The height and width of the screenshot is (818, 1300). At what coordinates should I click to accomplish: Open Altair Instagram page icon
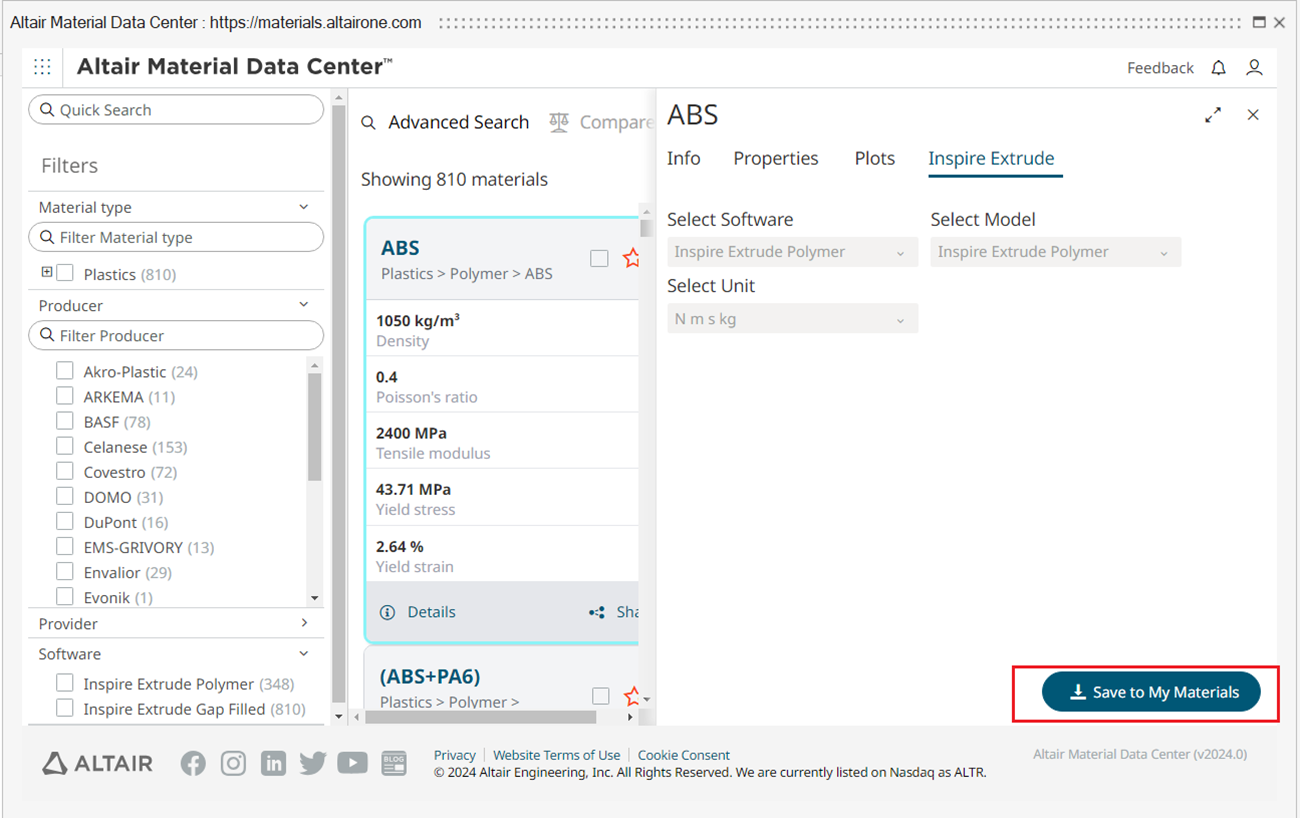click(x=233, y=763)
